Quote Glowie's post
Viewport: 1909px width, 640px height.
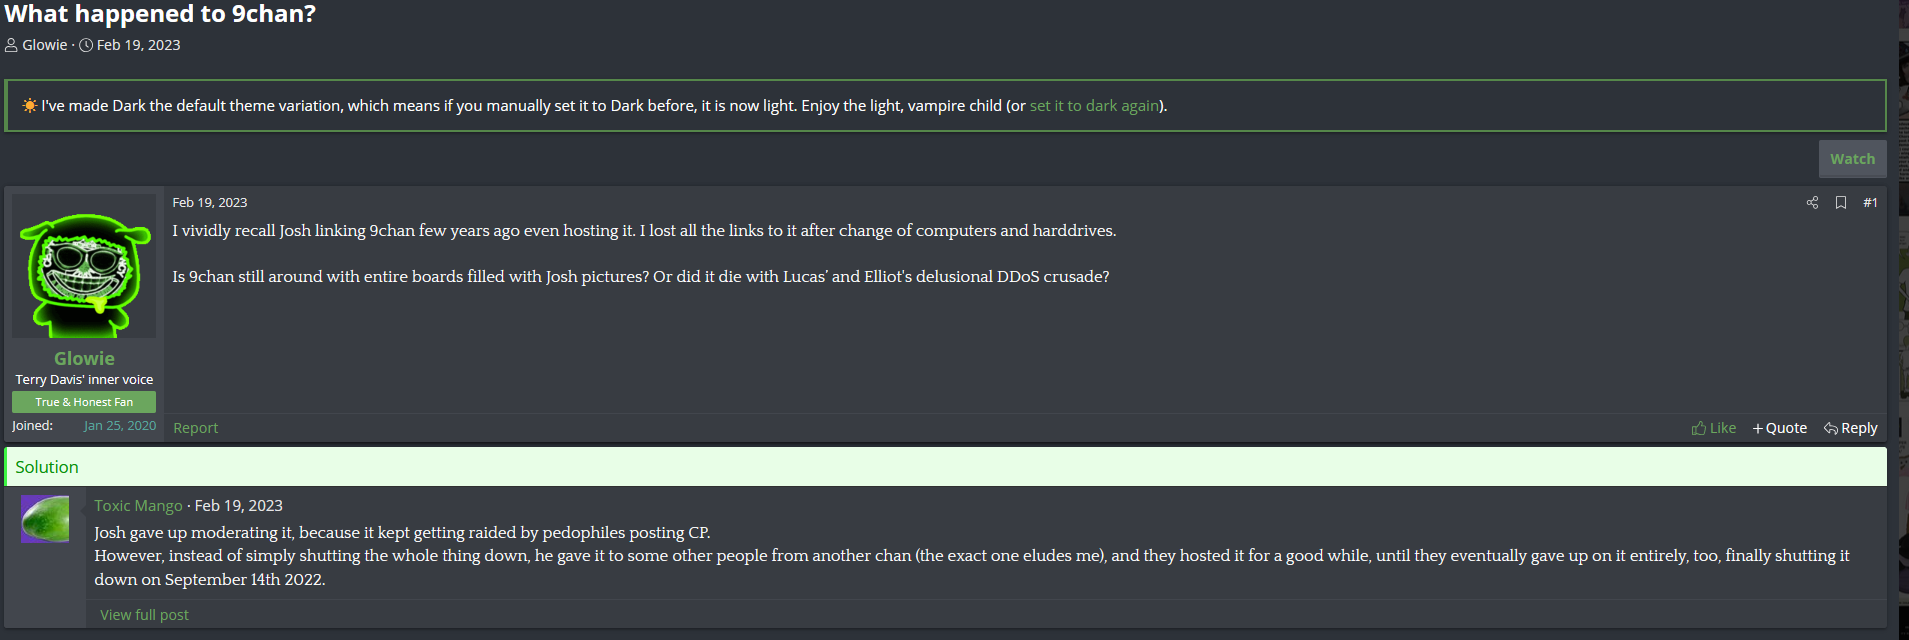[1779, 428]
